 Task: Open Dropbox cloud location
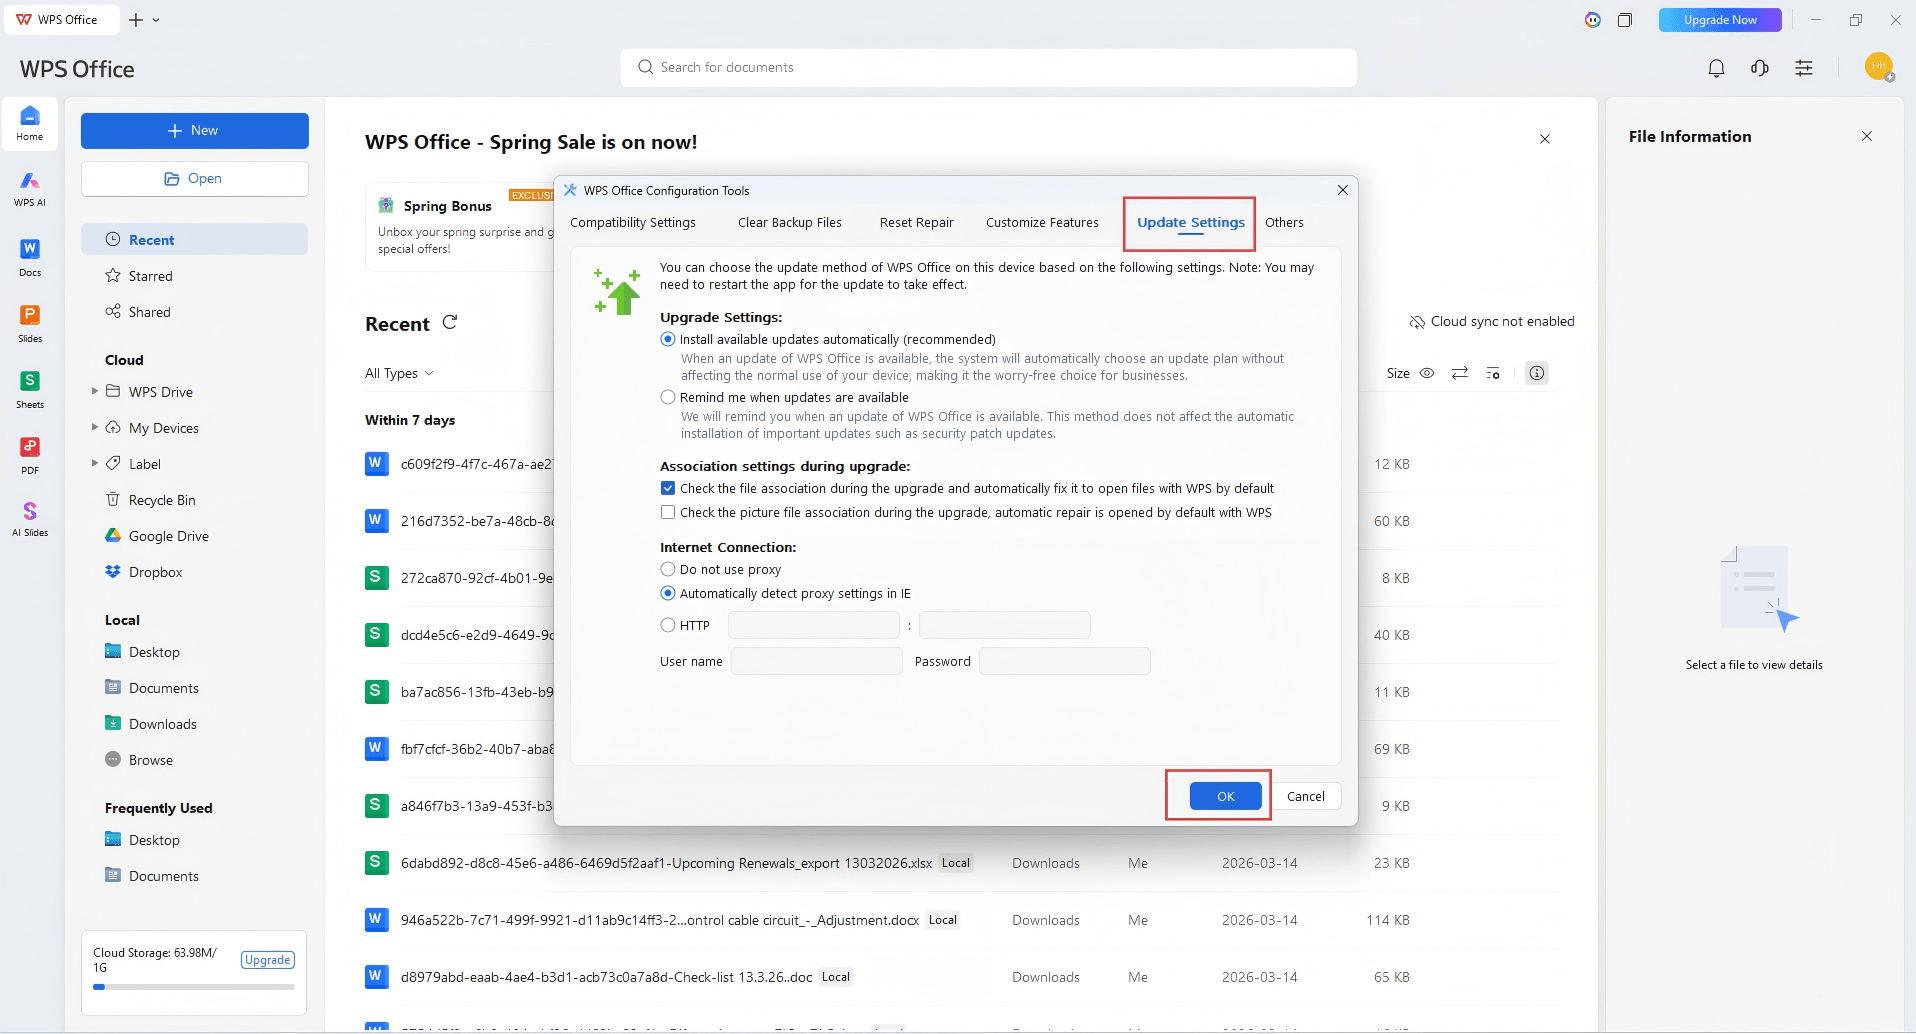tap(155, 572)
